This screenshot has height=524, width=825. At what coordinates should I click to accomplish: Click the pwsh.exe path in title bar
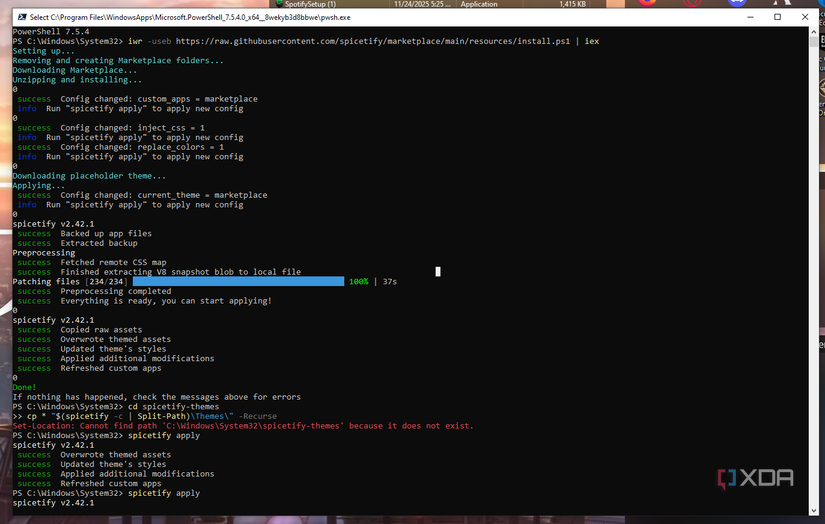coord(190,17)
